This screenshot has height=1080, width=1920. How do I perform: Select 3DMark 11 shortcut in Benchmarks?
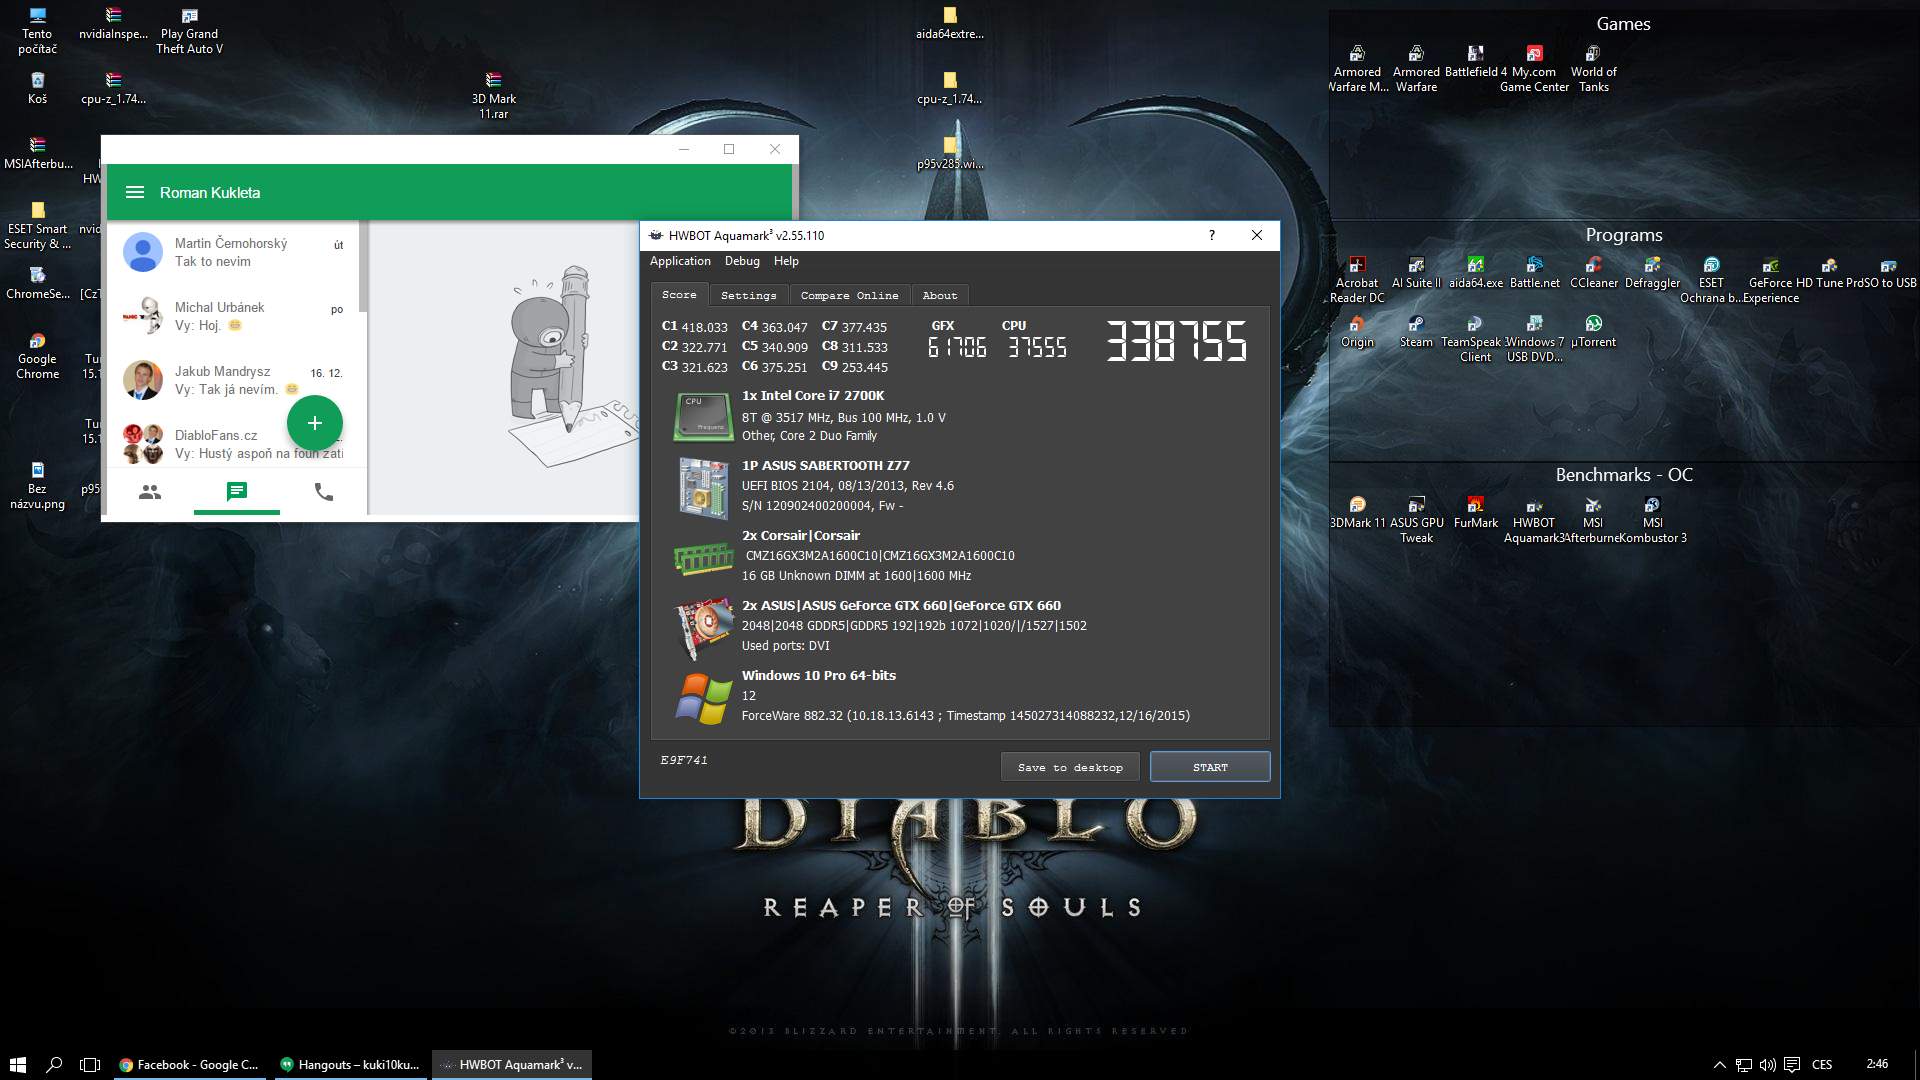tap(1357, 512)
